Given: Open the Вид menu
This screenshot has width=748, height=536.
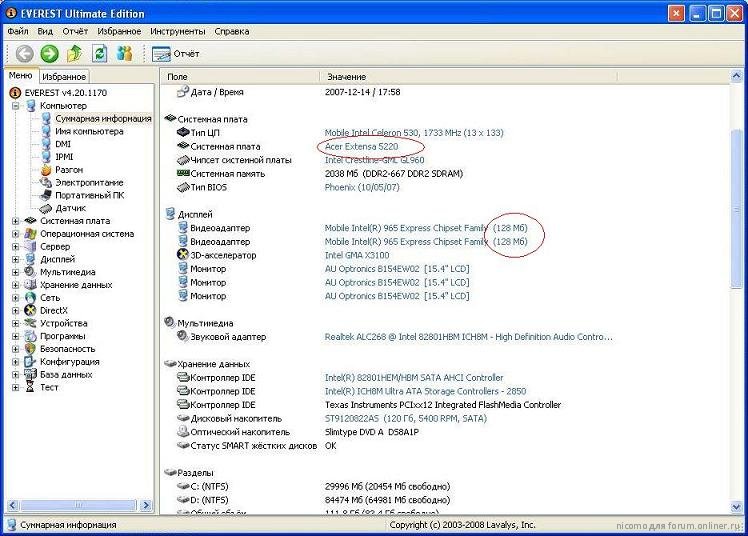Looking at the screenshot, I should tap(45, 31).
